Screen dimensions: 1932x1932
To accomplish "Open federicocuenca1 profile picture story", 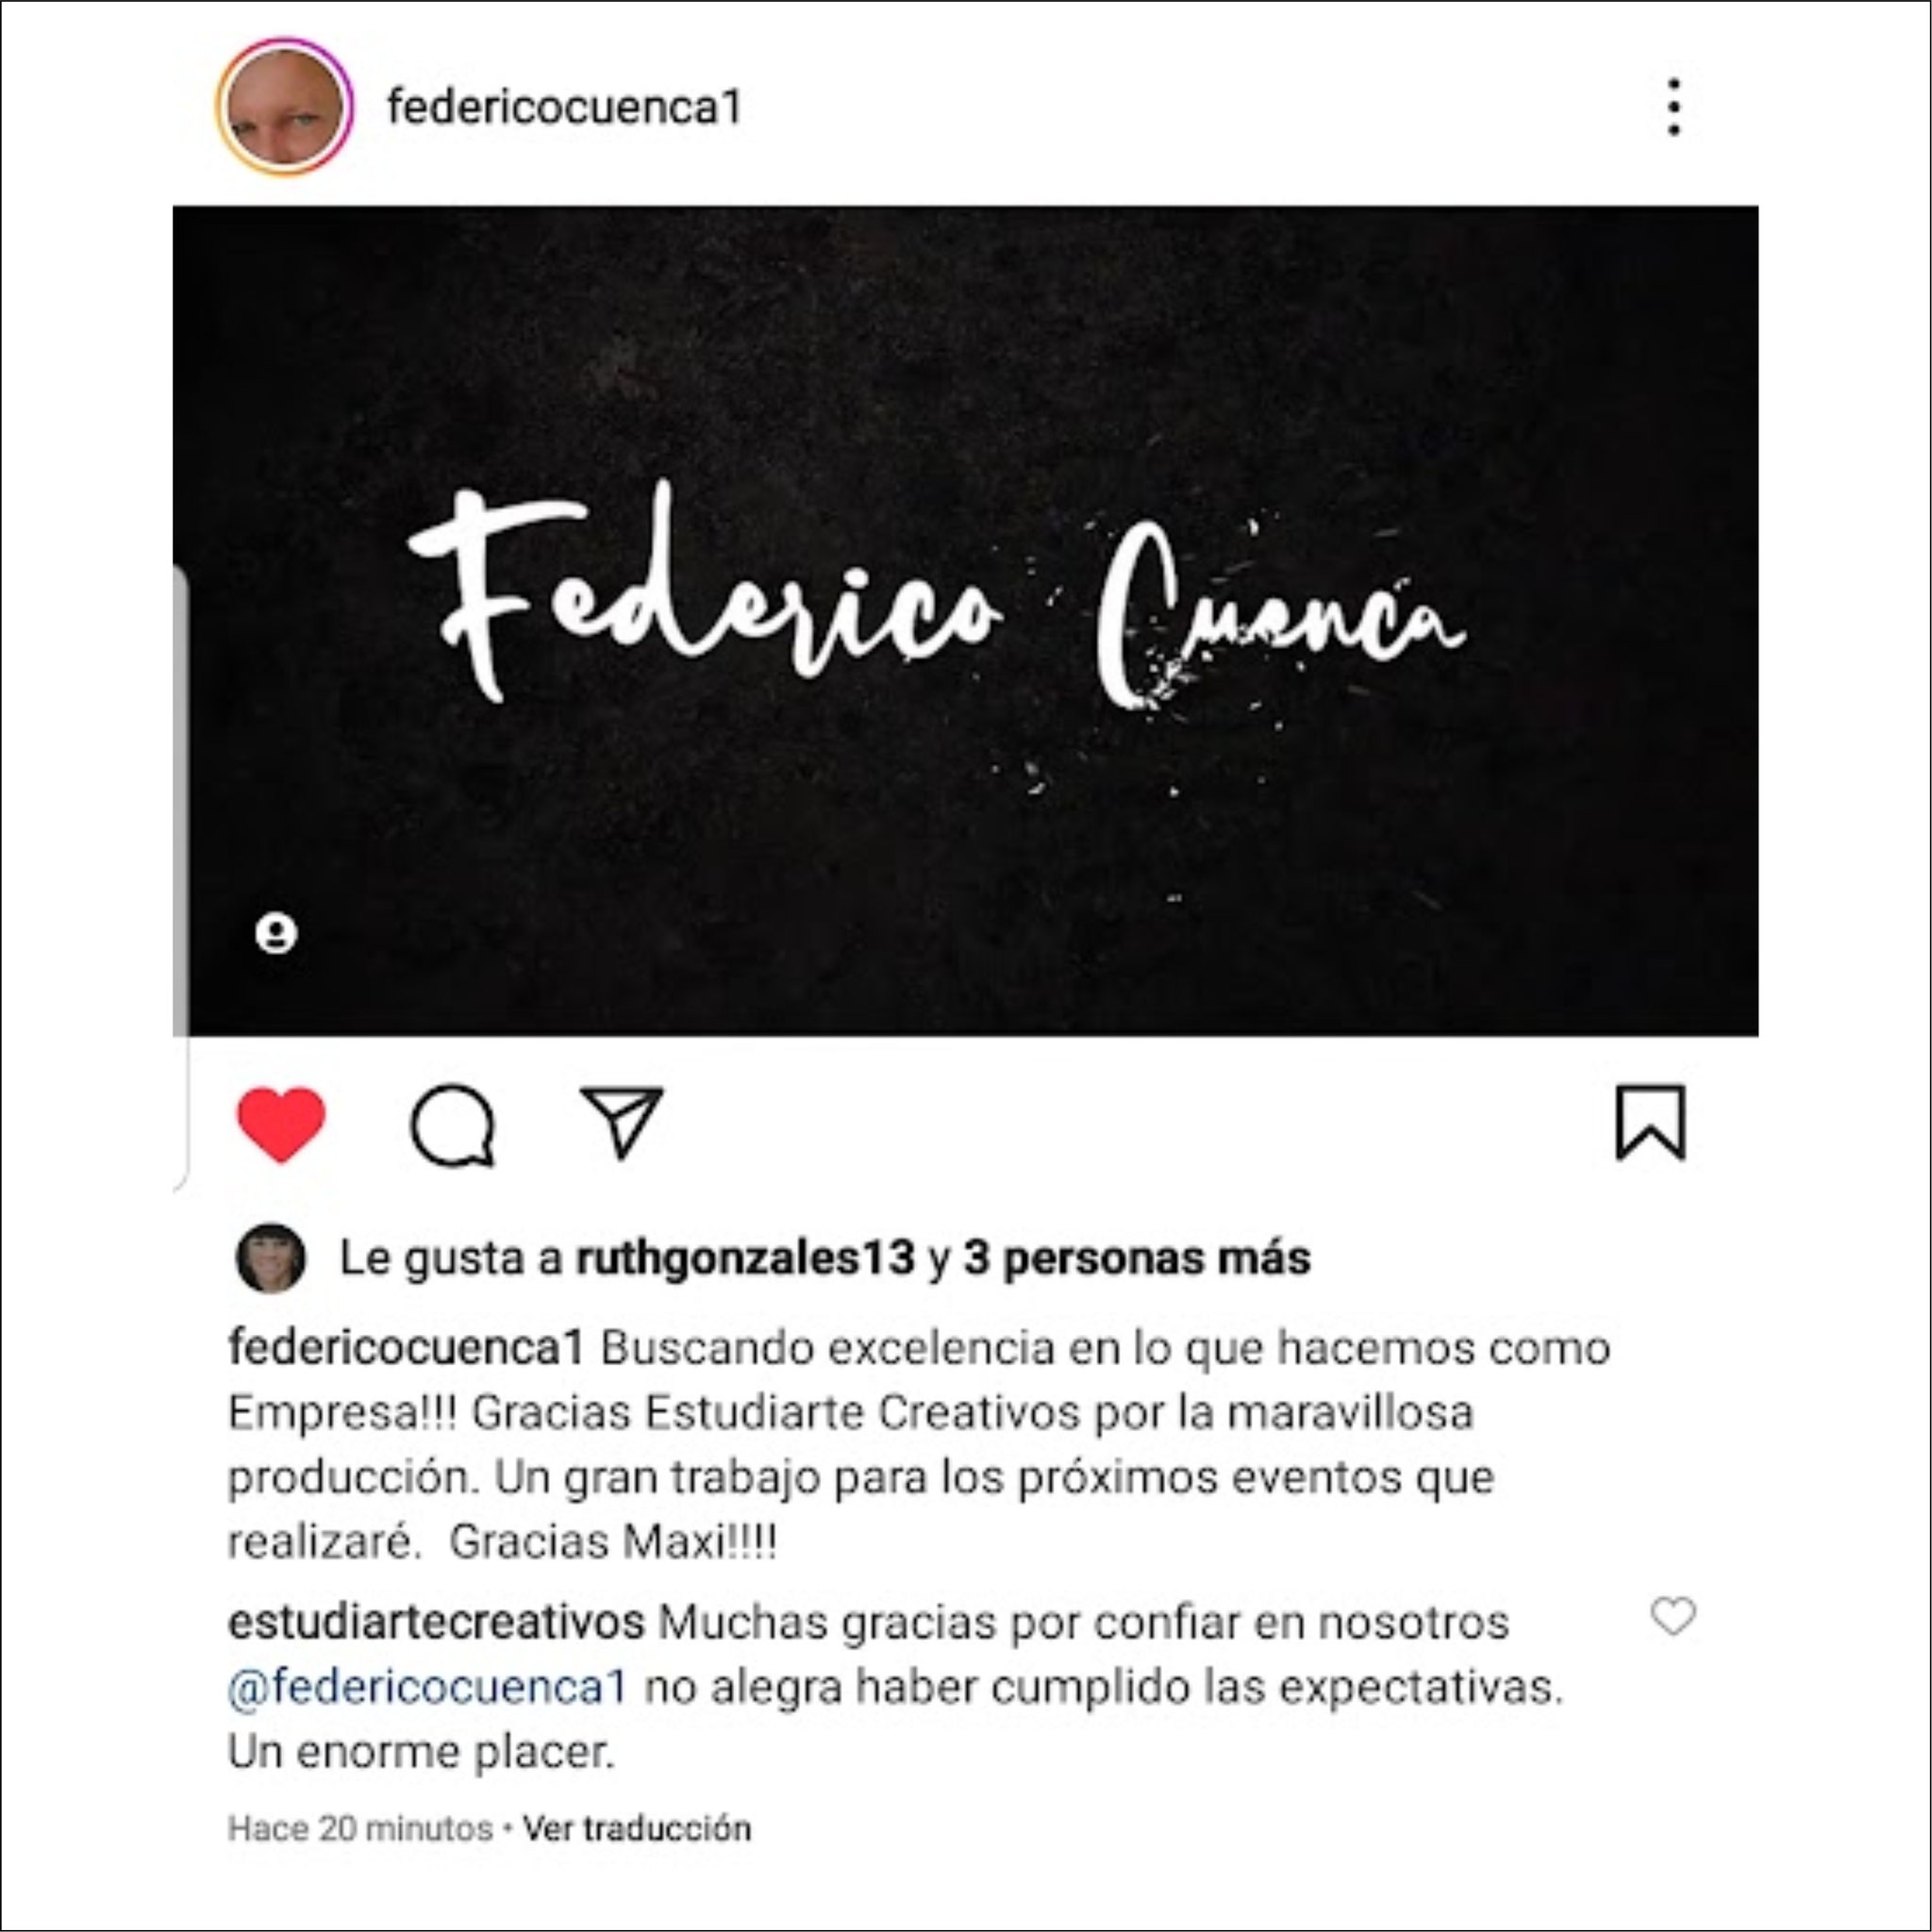I will point(284,107).
